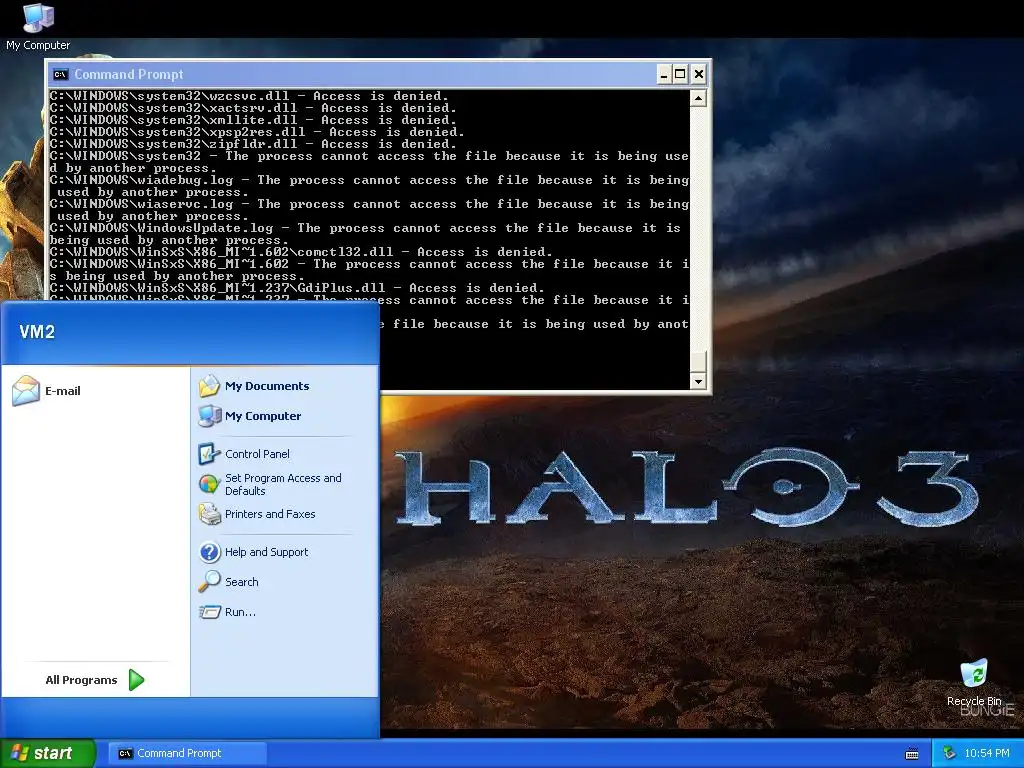Click the wzcsvc.dll access denied line

[249, 95]
